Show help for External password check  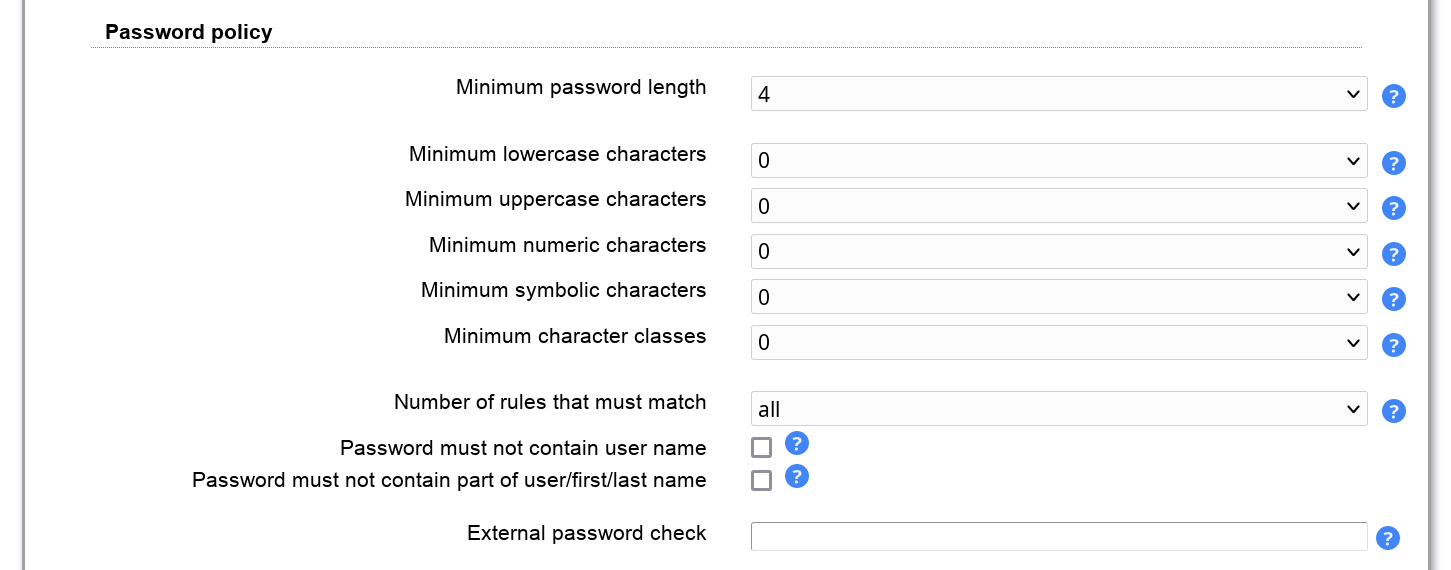1387,538
